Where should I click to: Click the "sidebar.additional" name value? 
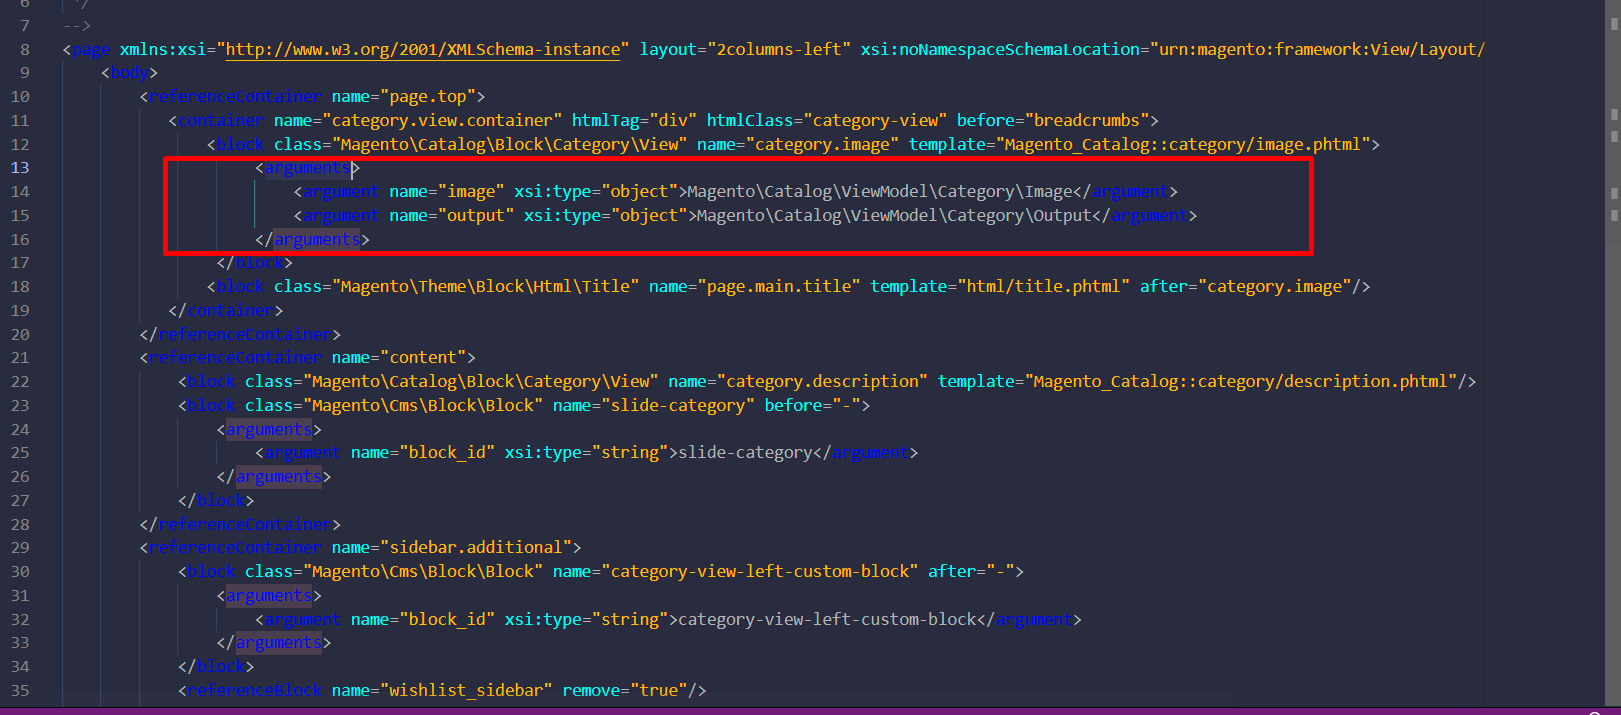(476, 548)
